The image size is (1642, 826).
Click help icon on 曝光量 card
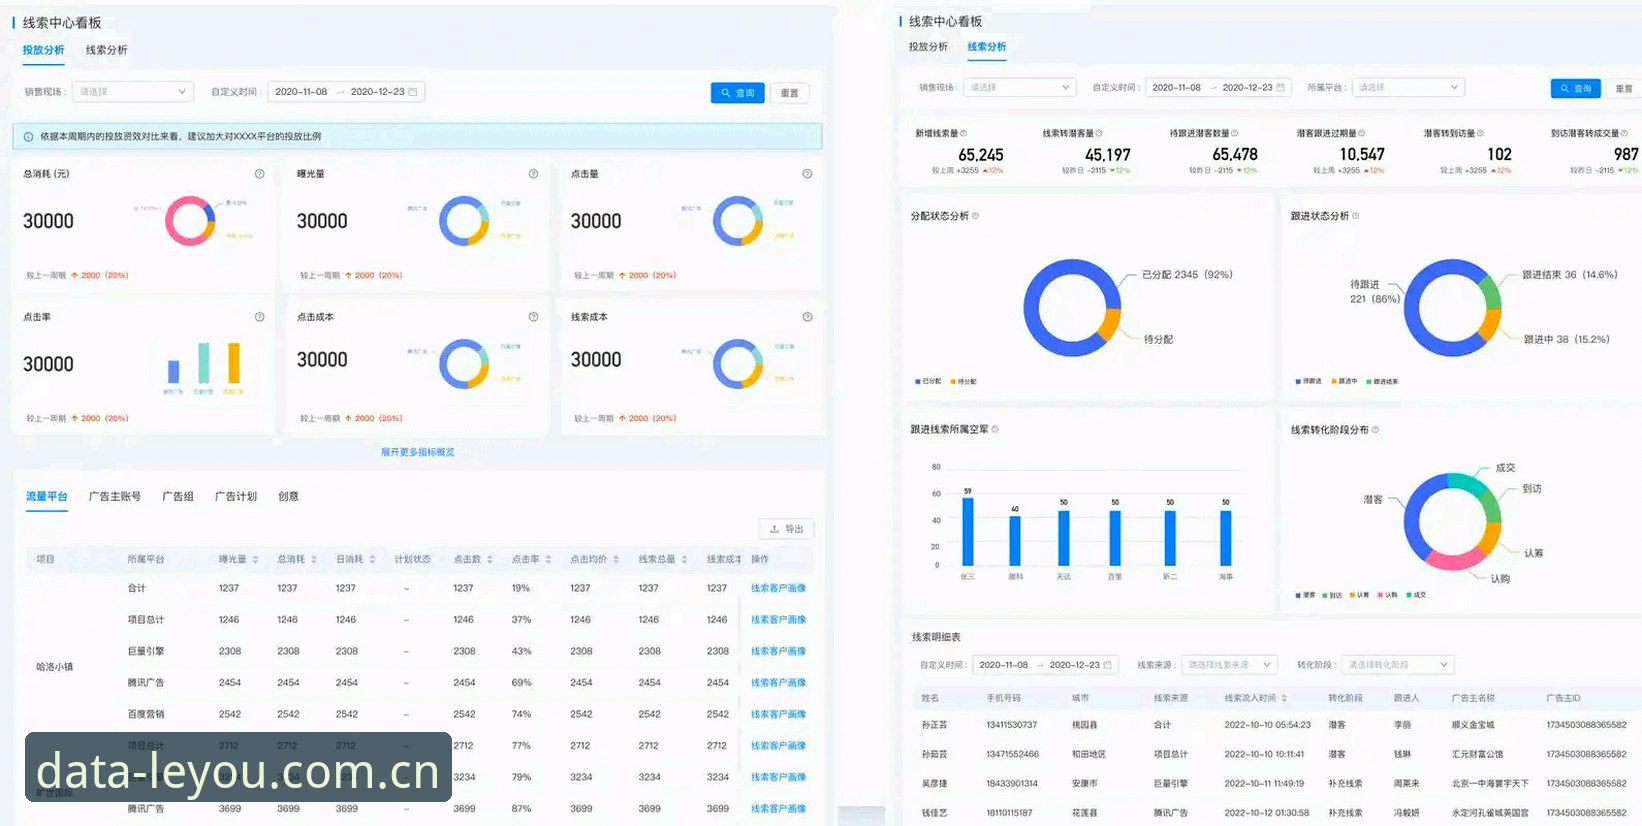point(534,174)
